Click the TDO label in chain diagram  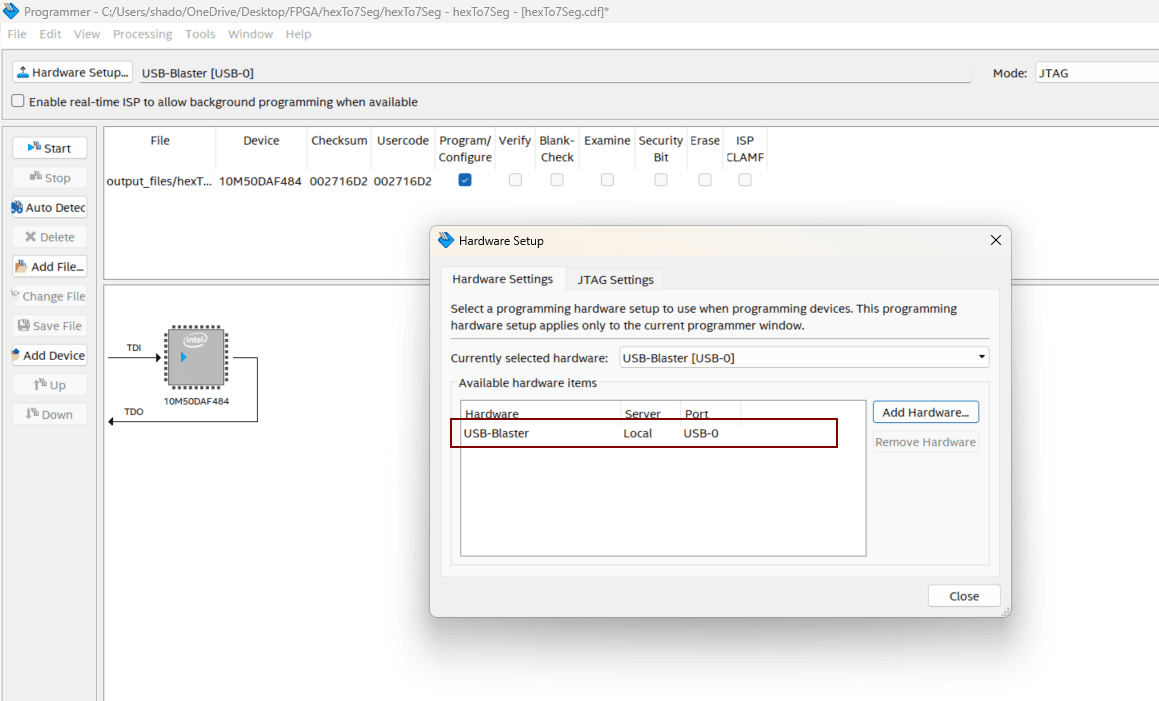(x=134, y=412)
